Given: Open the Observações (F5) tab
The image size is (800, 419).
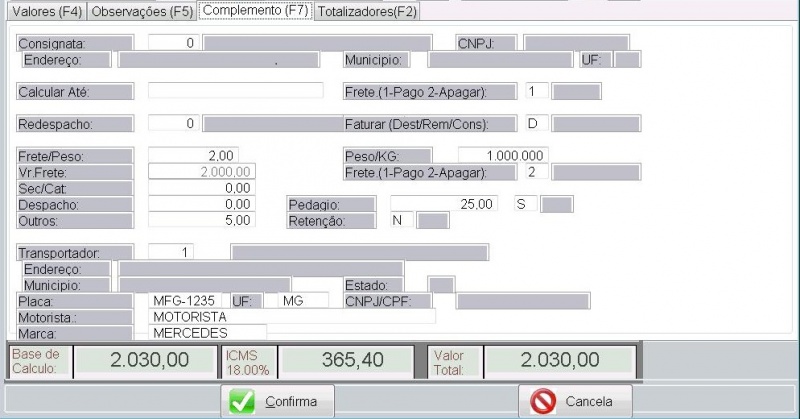Looking at the screenshot, I should click(x=140, y=12).
